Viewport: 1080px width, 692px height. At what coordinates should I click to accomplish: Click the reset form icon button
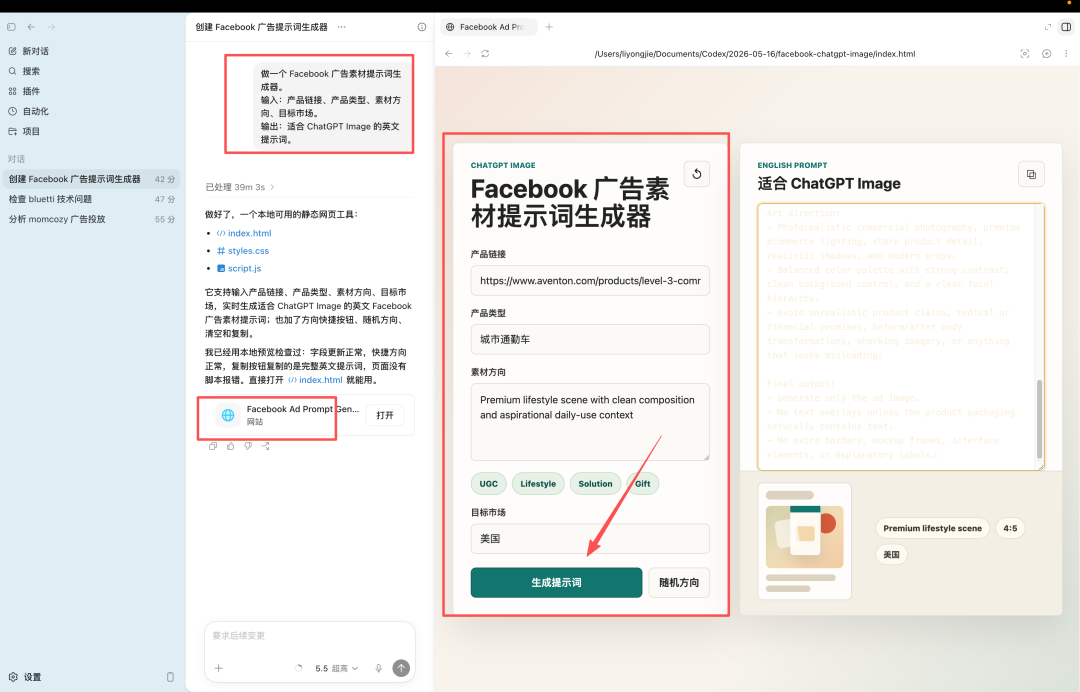(x=696, y=174)
